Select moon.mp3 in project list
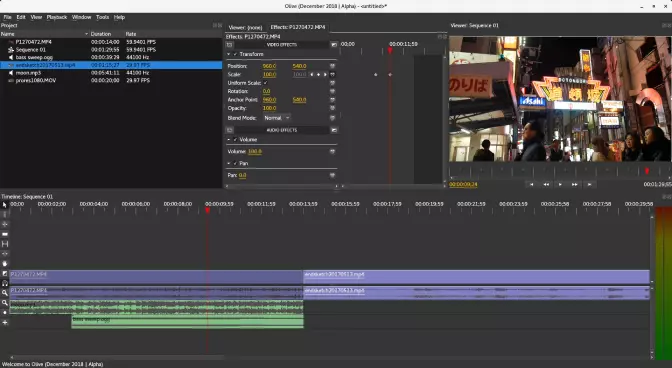672x368 pixels. pyautogui.click(x=28, y=73)
